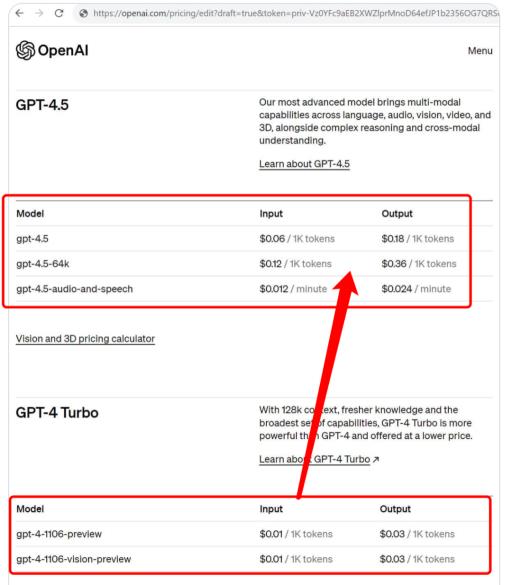The width and height of the screenshot is (512, 585).
Task: Click the GPT-4.5 section heading
Action: click(42, 105)
